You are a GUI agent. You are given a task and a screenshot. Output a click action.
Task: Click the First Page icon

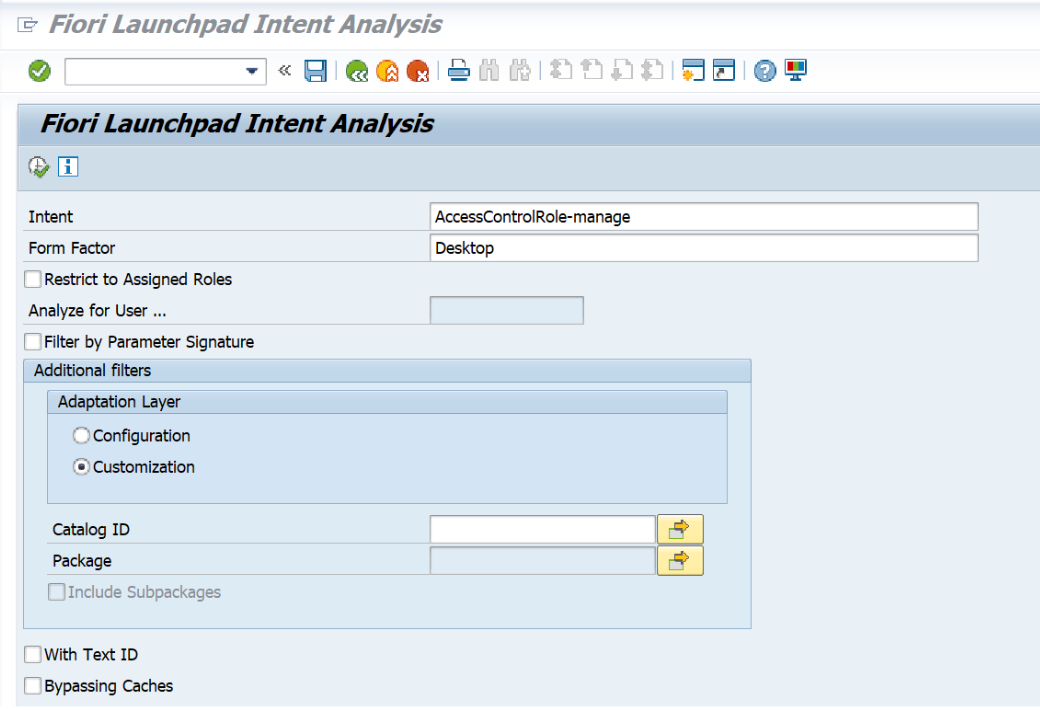tap(561, 70)
